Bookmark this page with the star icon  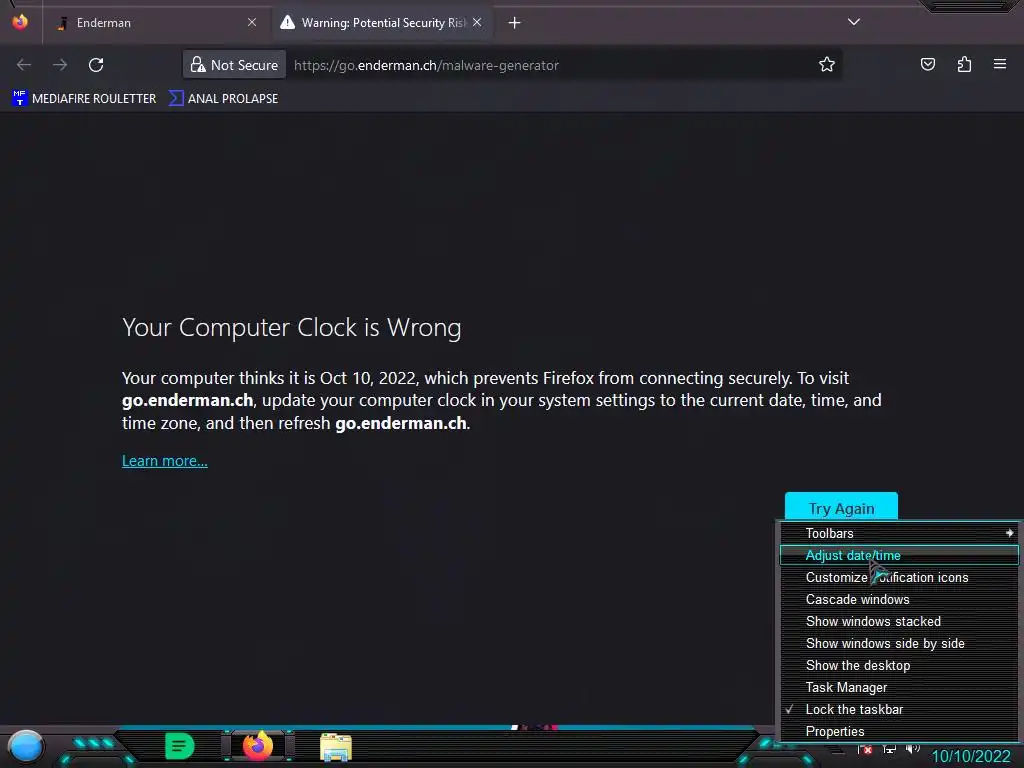tap(827, 65)
